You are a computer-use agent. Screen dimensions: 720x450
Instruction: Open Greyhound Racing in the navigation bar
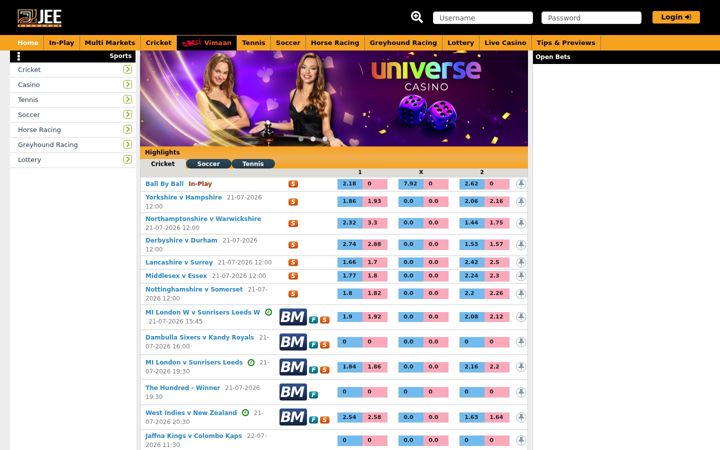[403, 43]
